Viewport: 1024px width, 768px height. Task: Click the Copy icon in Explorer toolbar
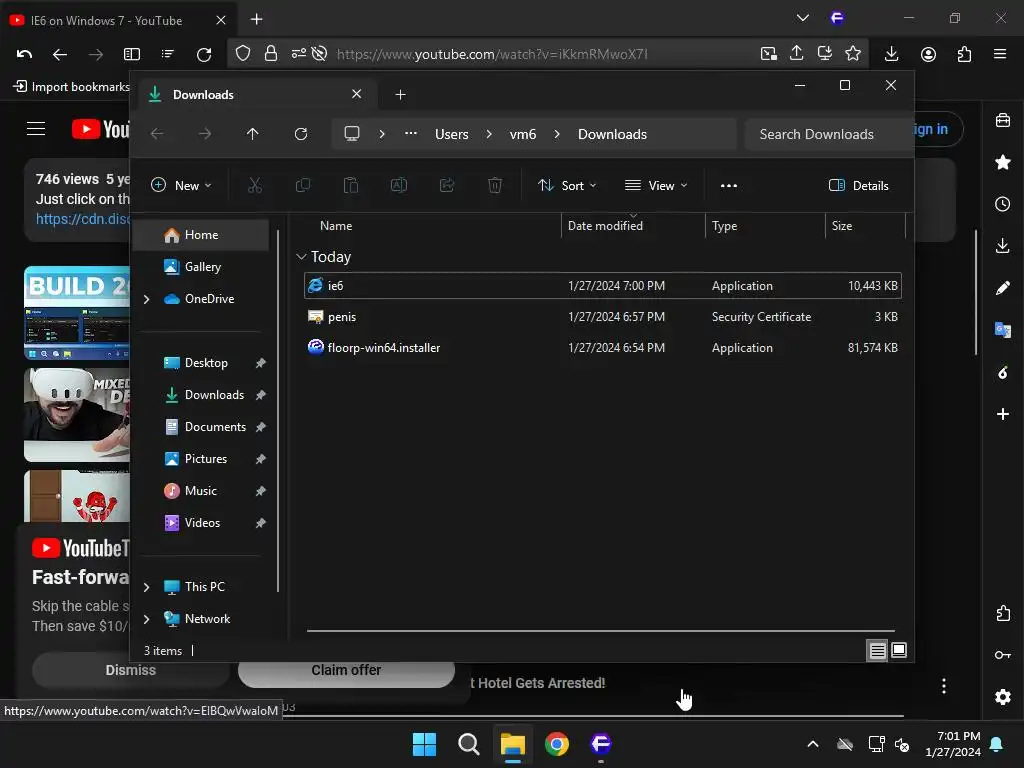coord(303,185)
